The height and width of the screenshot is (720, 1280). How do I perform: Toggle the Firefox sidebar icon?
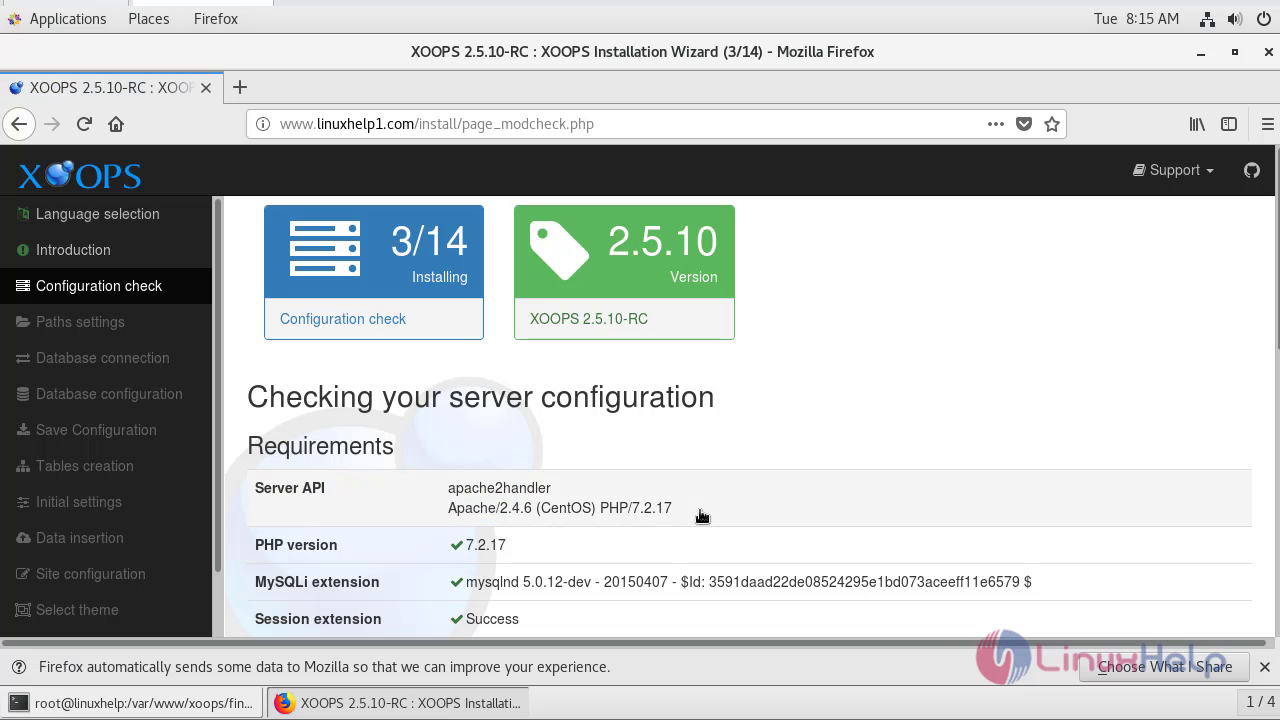pyautogui.click(x=1229, y=124)
